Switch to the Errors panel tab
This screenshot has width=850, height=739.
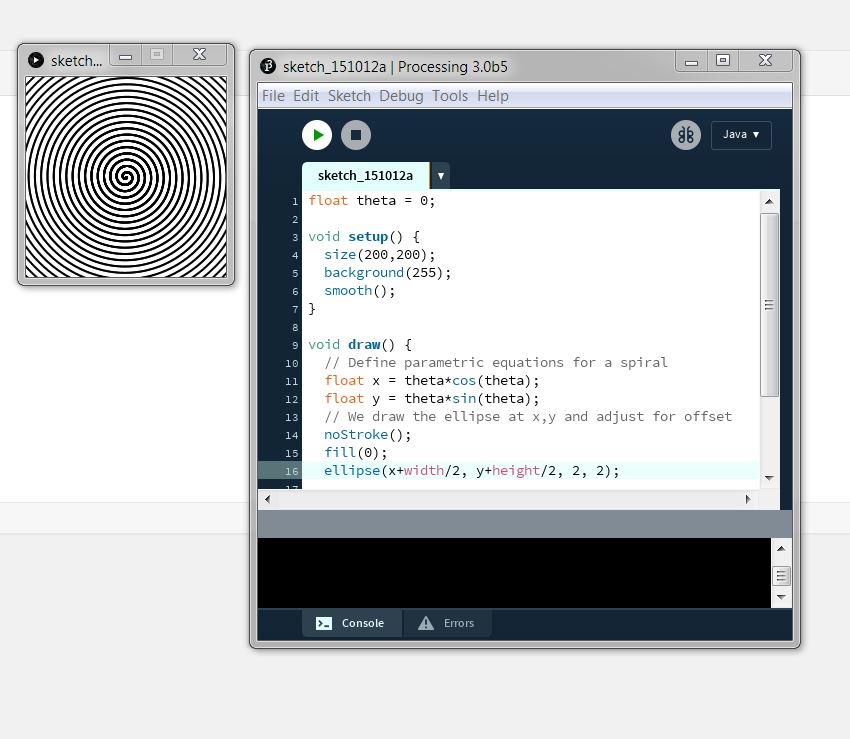coord(447,623)
